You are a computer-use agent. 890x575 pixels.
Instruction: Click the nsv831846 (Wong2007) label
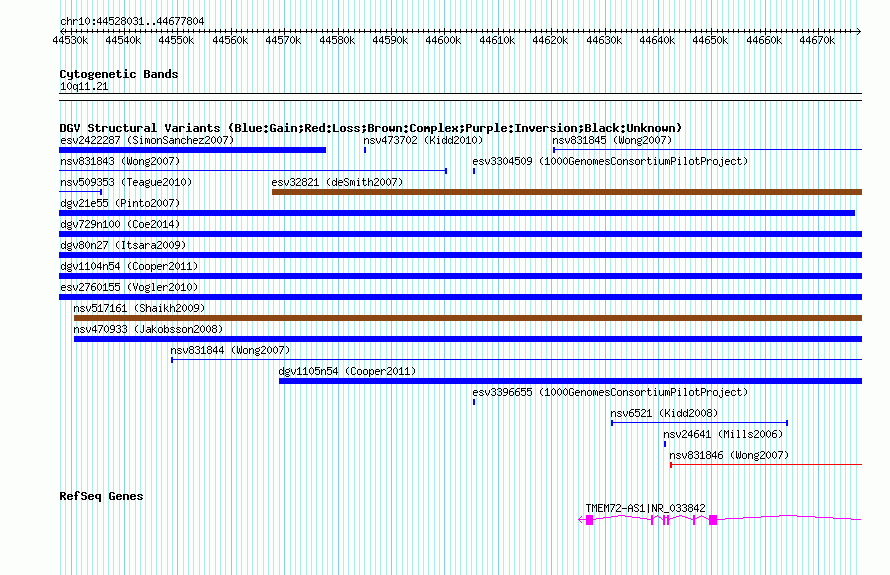click(729, 455)
